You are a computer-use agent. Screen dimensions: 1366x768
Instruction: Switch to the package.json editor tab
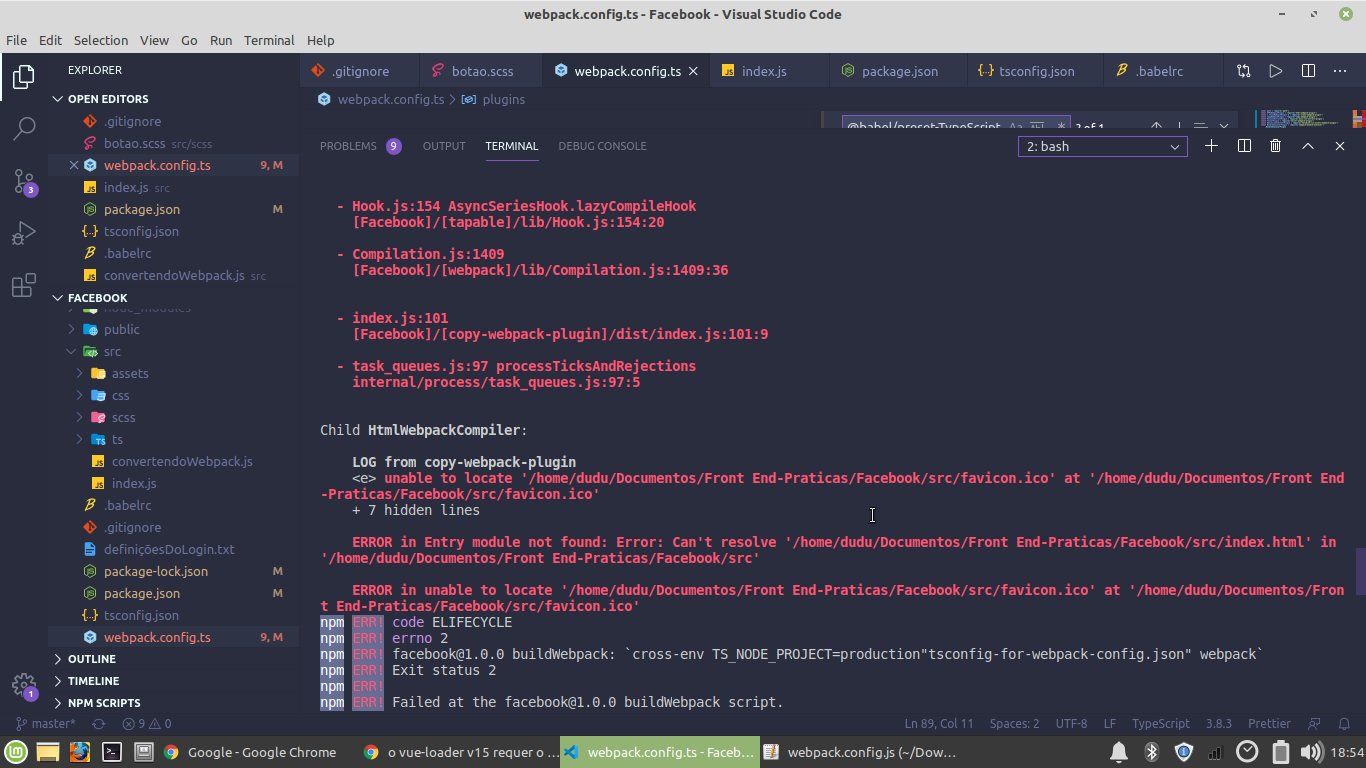coord(898,71)
